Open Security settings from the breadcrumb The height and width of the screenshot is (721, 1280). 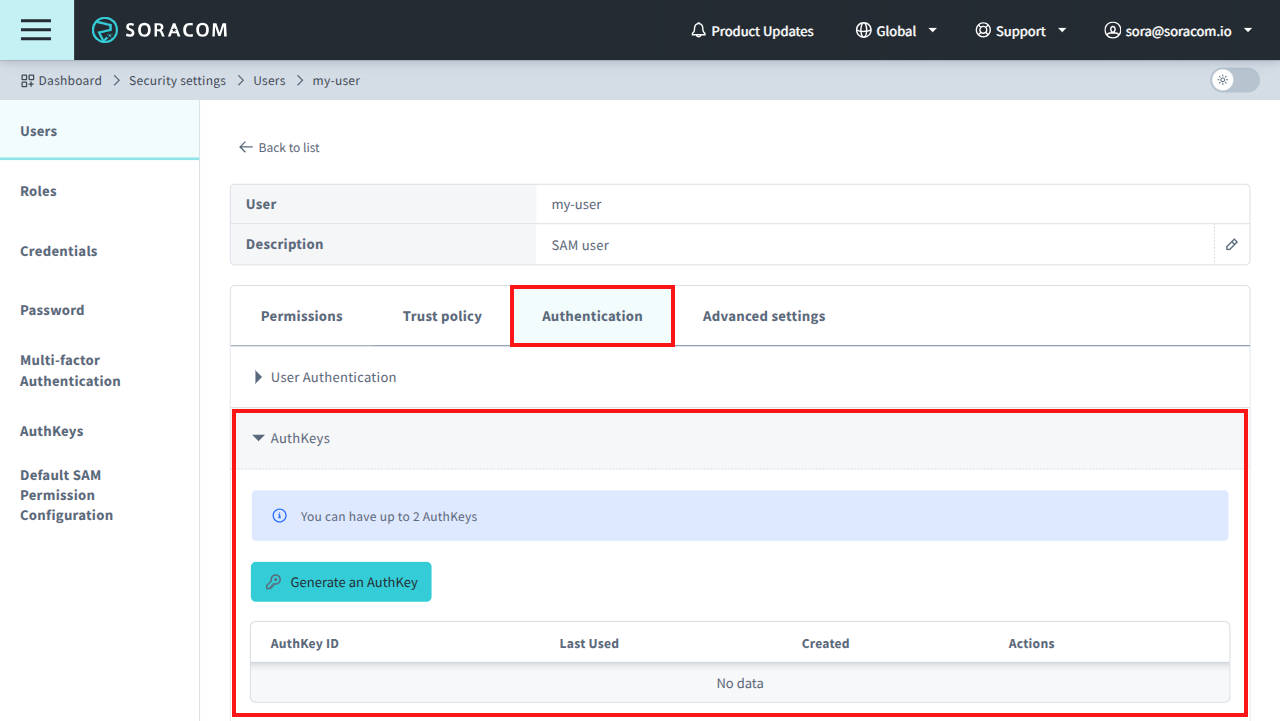[x=177, y=80]
